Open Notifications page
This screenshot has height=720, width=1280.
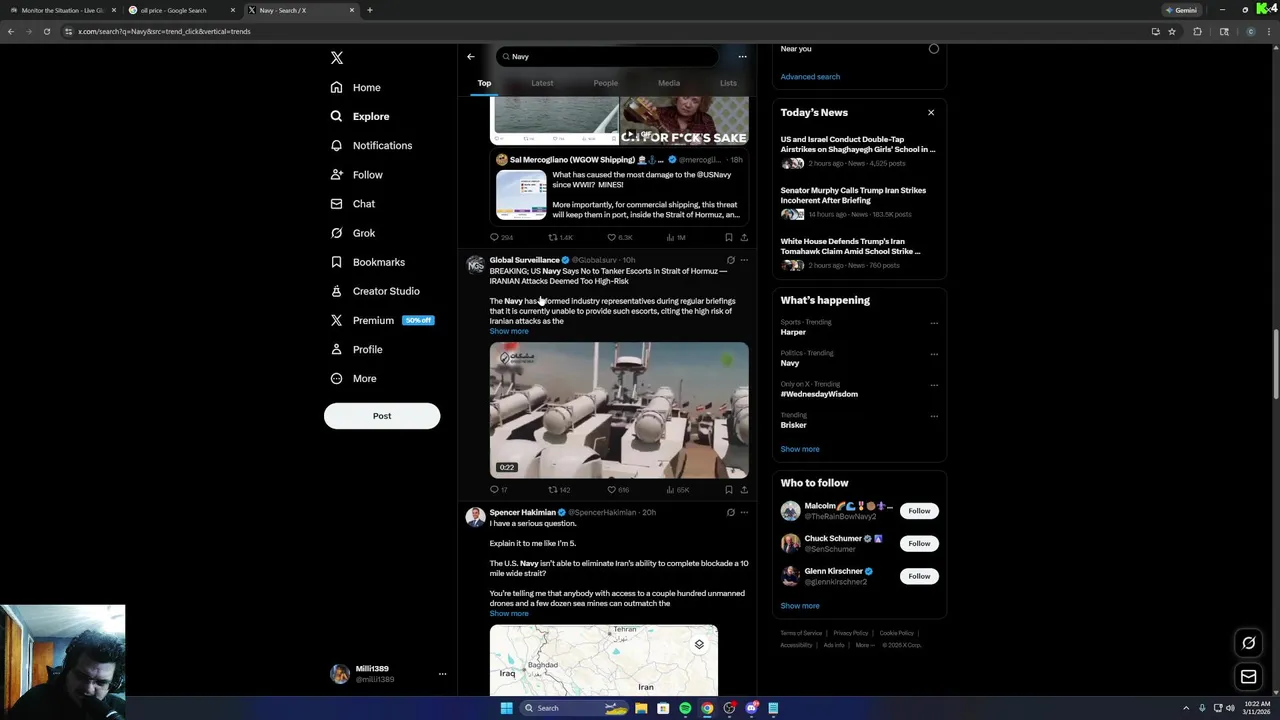click(371, 146)
